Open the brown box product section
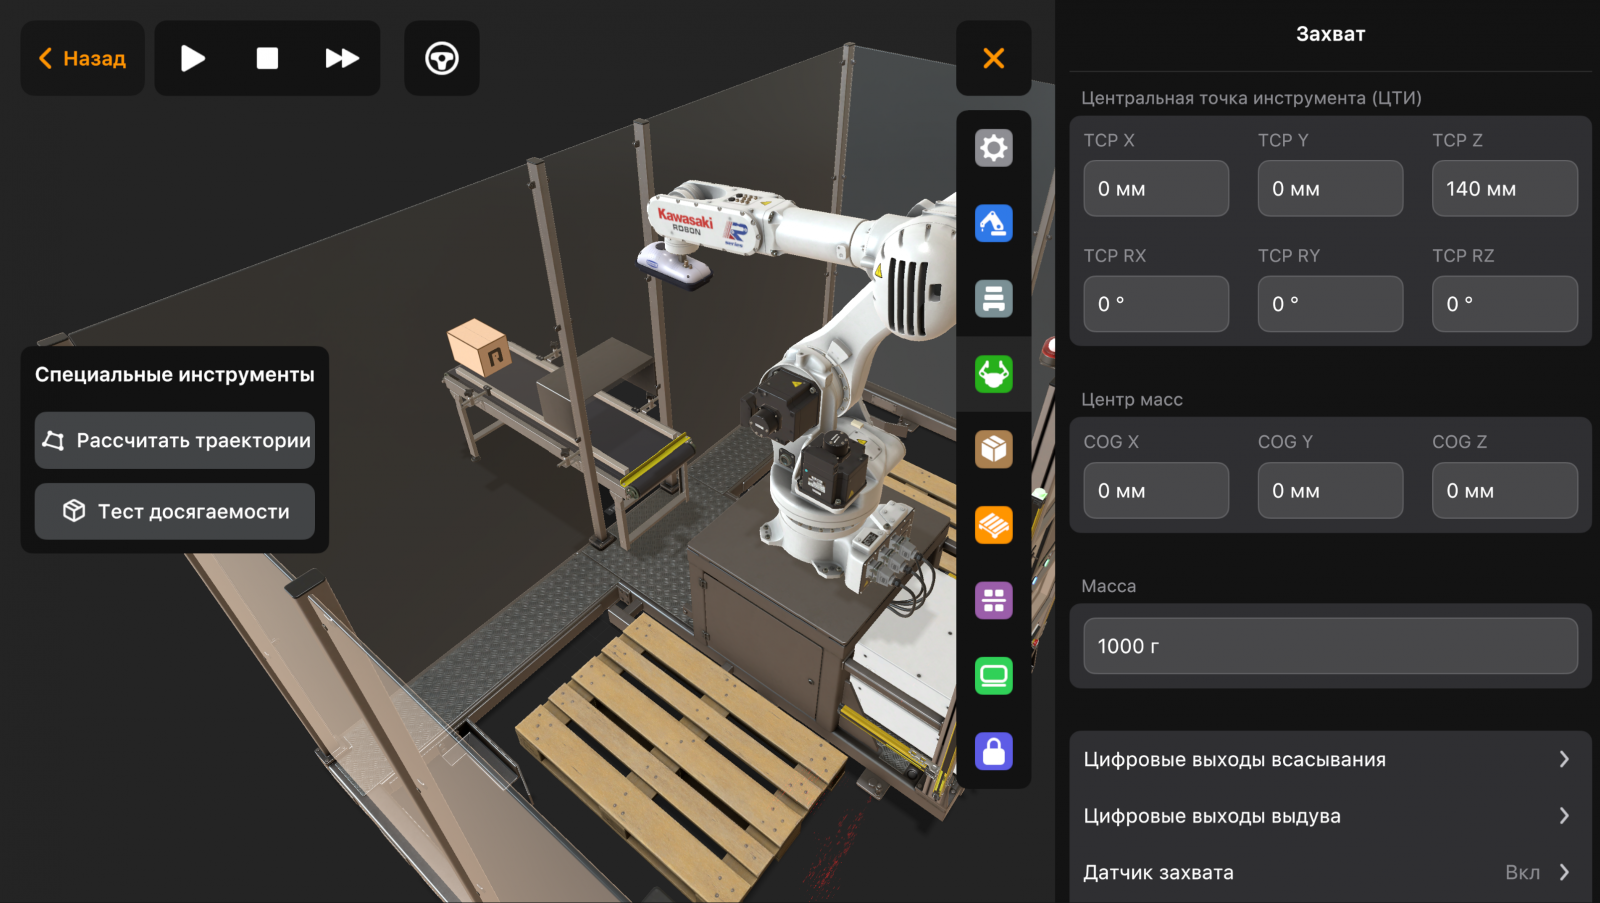1600x903 pixels. (994, 450)
